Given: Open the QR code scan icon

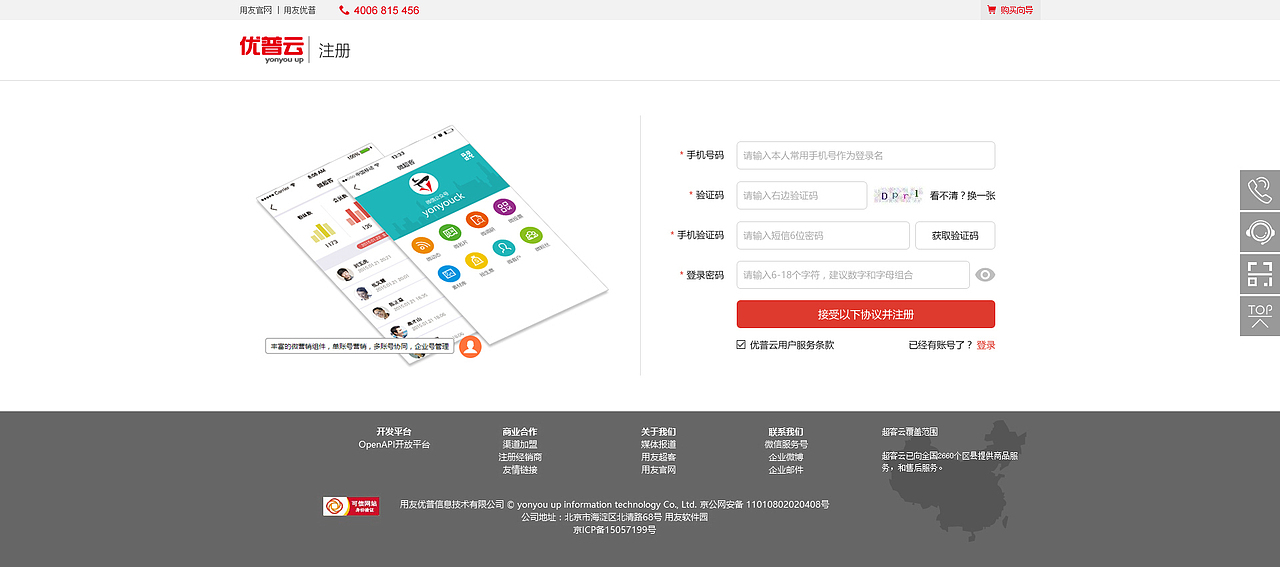Looking at the screenshot, I should point(1260,274).
